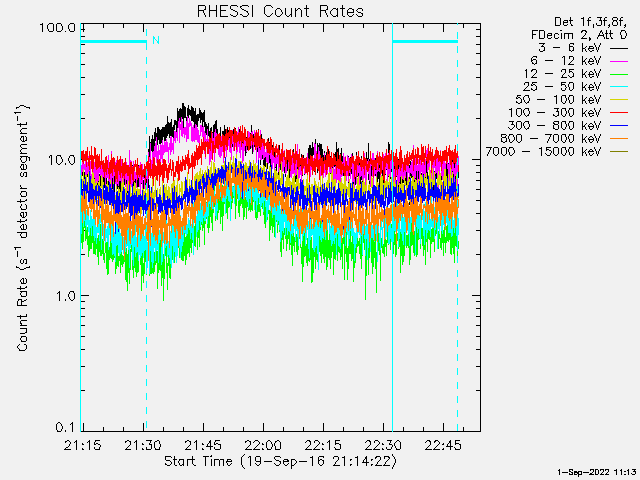The image size is (640, 480).
Task: Click the x-axis time label '22:15'
Action: click(x=323, y=445)
